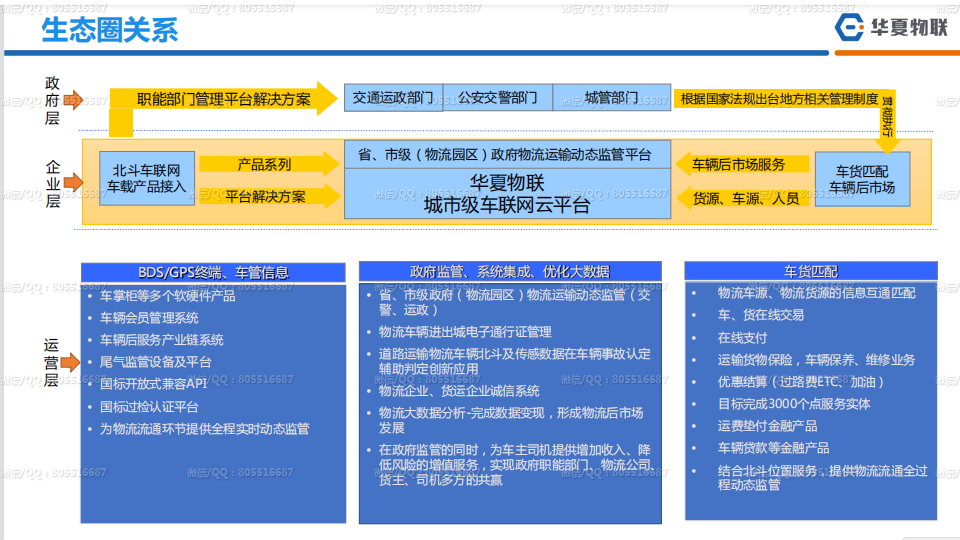Click the 产品系列 arrow
Viewport: 960px width, 540px height.
[269, 164]
